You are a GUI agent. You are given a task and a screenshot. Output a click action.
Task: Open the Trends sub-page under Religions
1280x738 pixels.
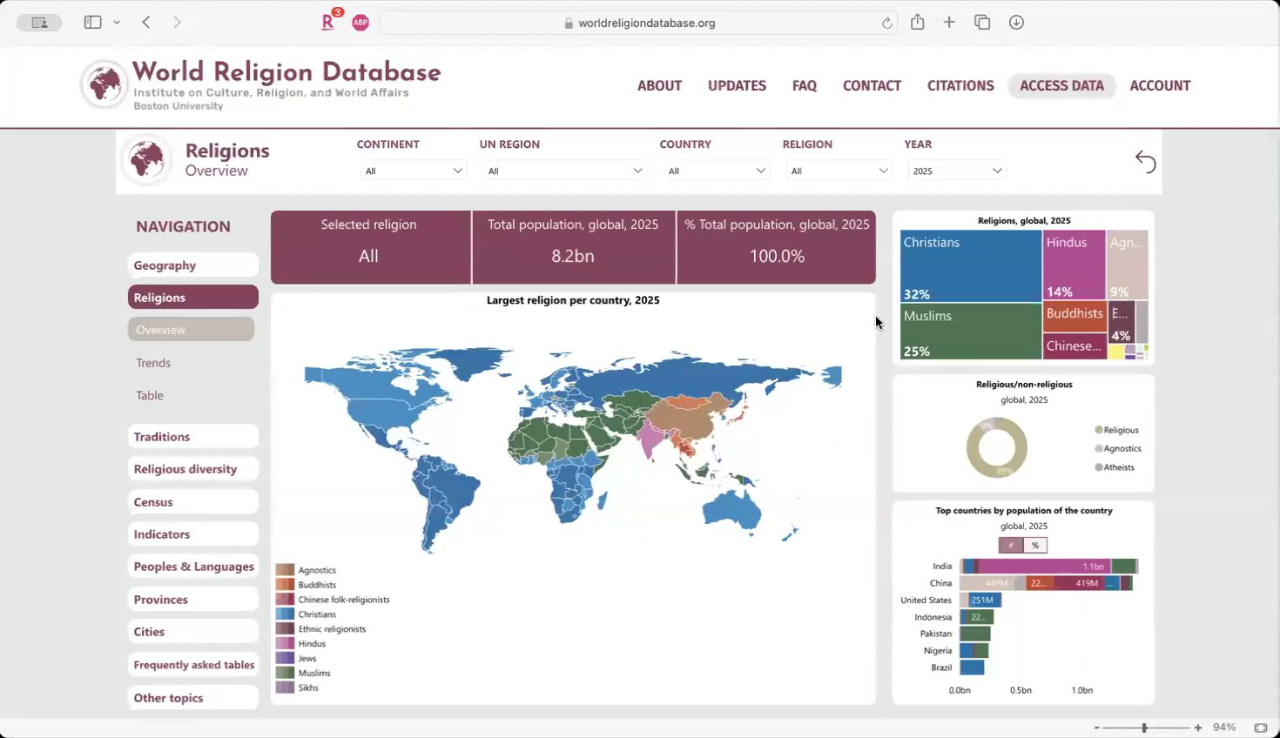point(154,363)
